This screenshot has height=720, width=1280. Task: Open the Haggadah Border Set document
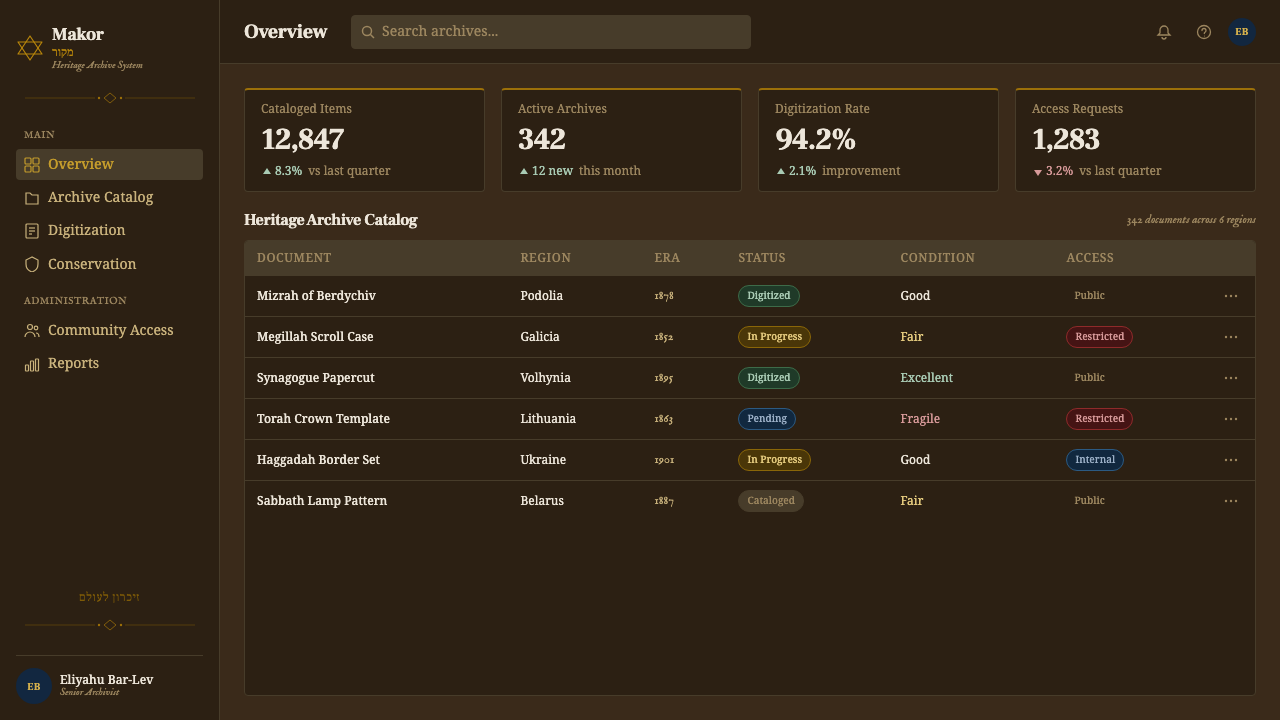[x=318, y=460]
